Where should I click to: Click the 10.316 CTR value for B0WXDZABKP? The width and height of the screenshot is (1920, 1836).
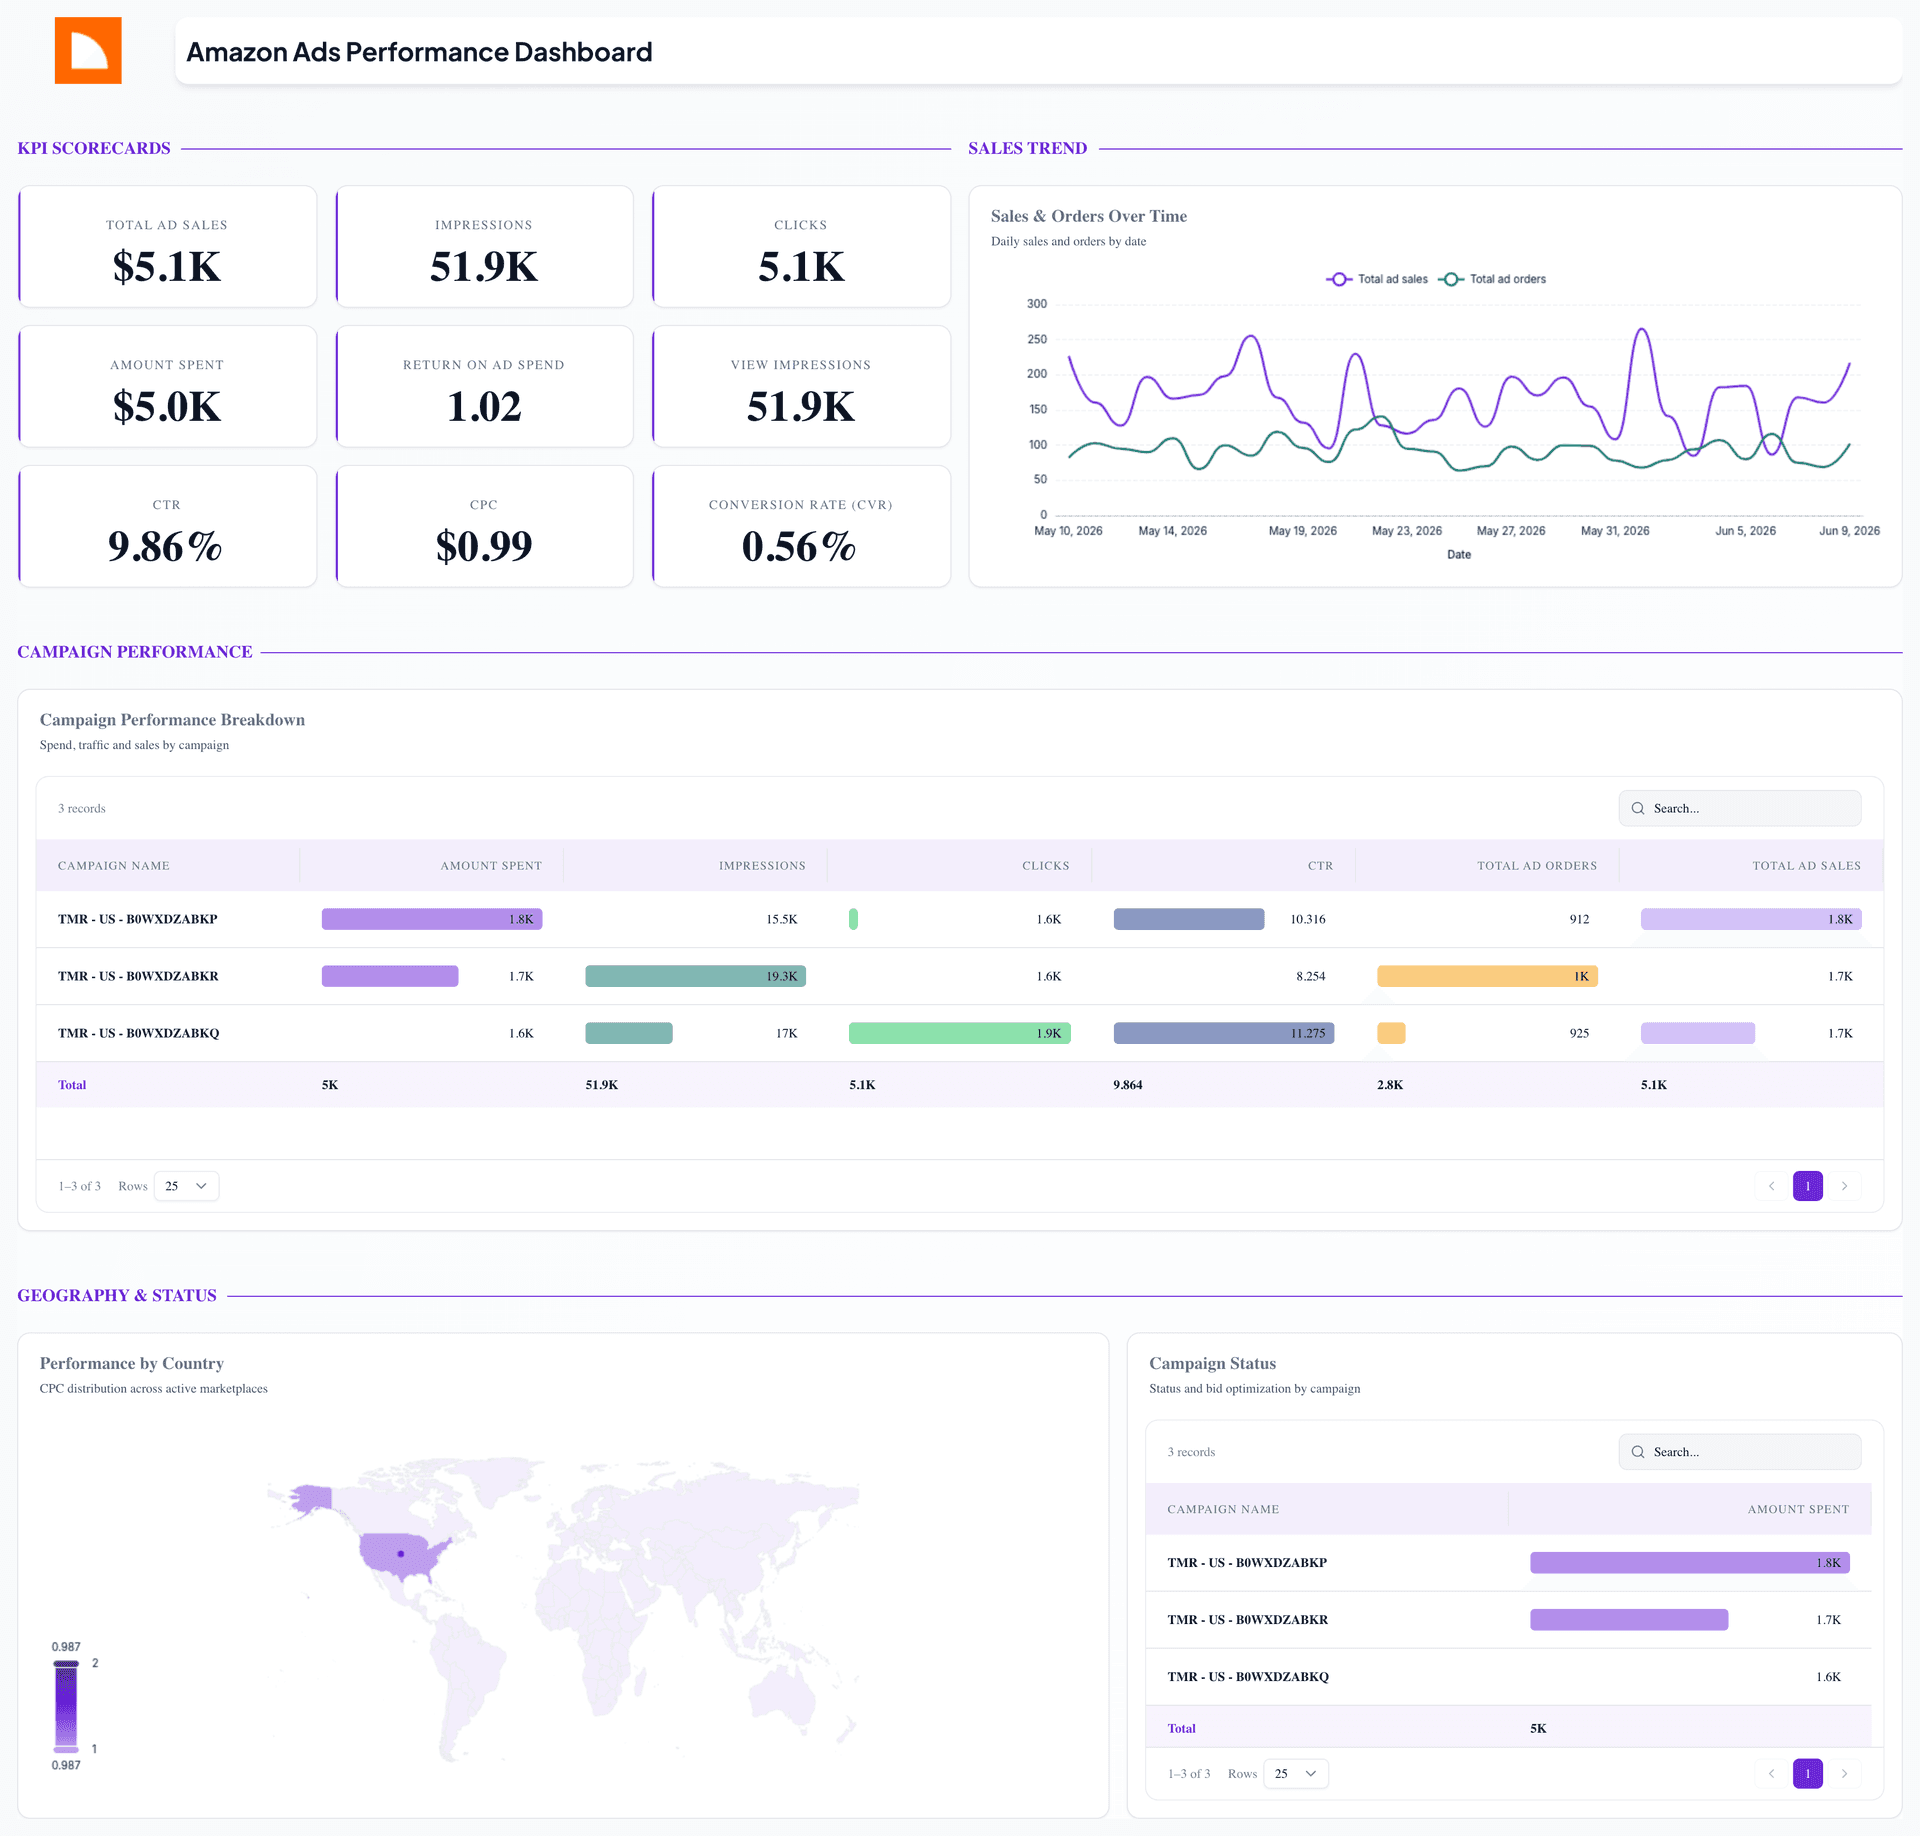1308,919
